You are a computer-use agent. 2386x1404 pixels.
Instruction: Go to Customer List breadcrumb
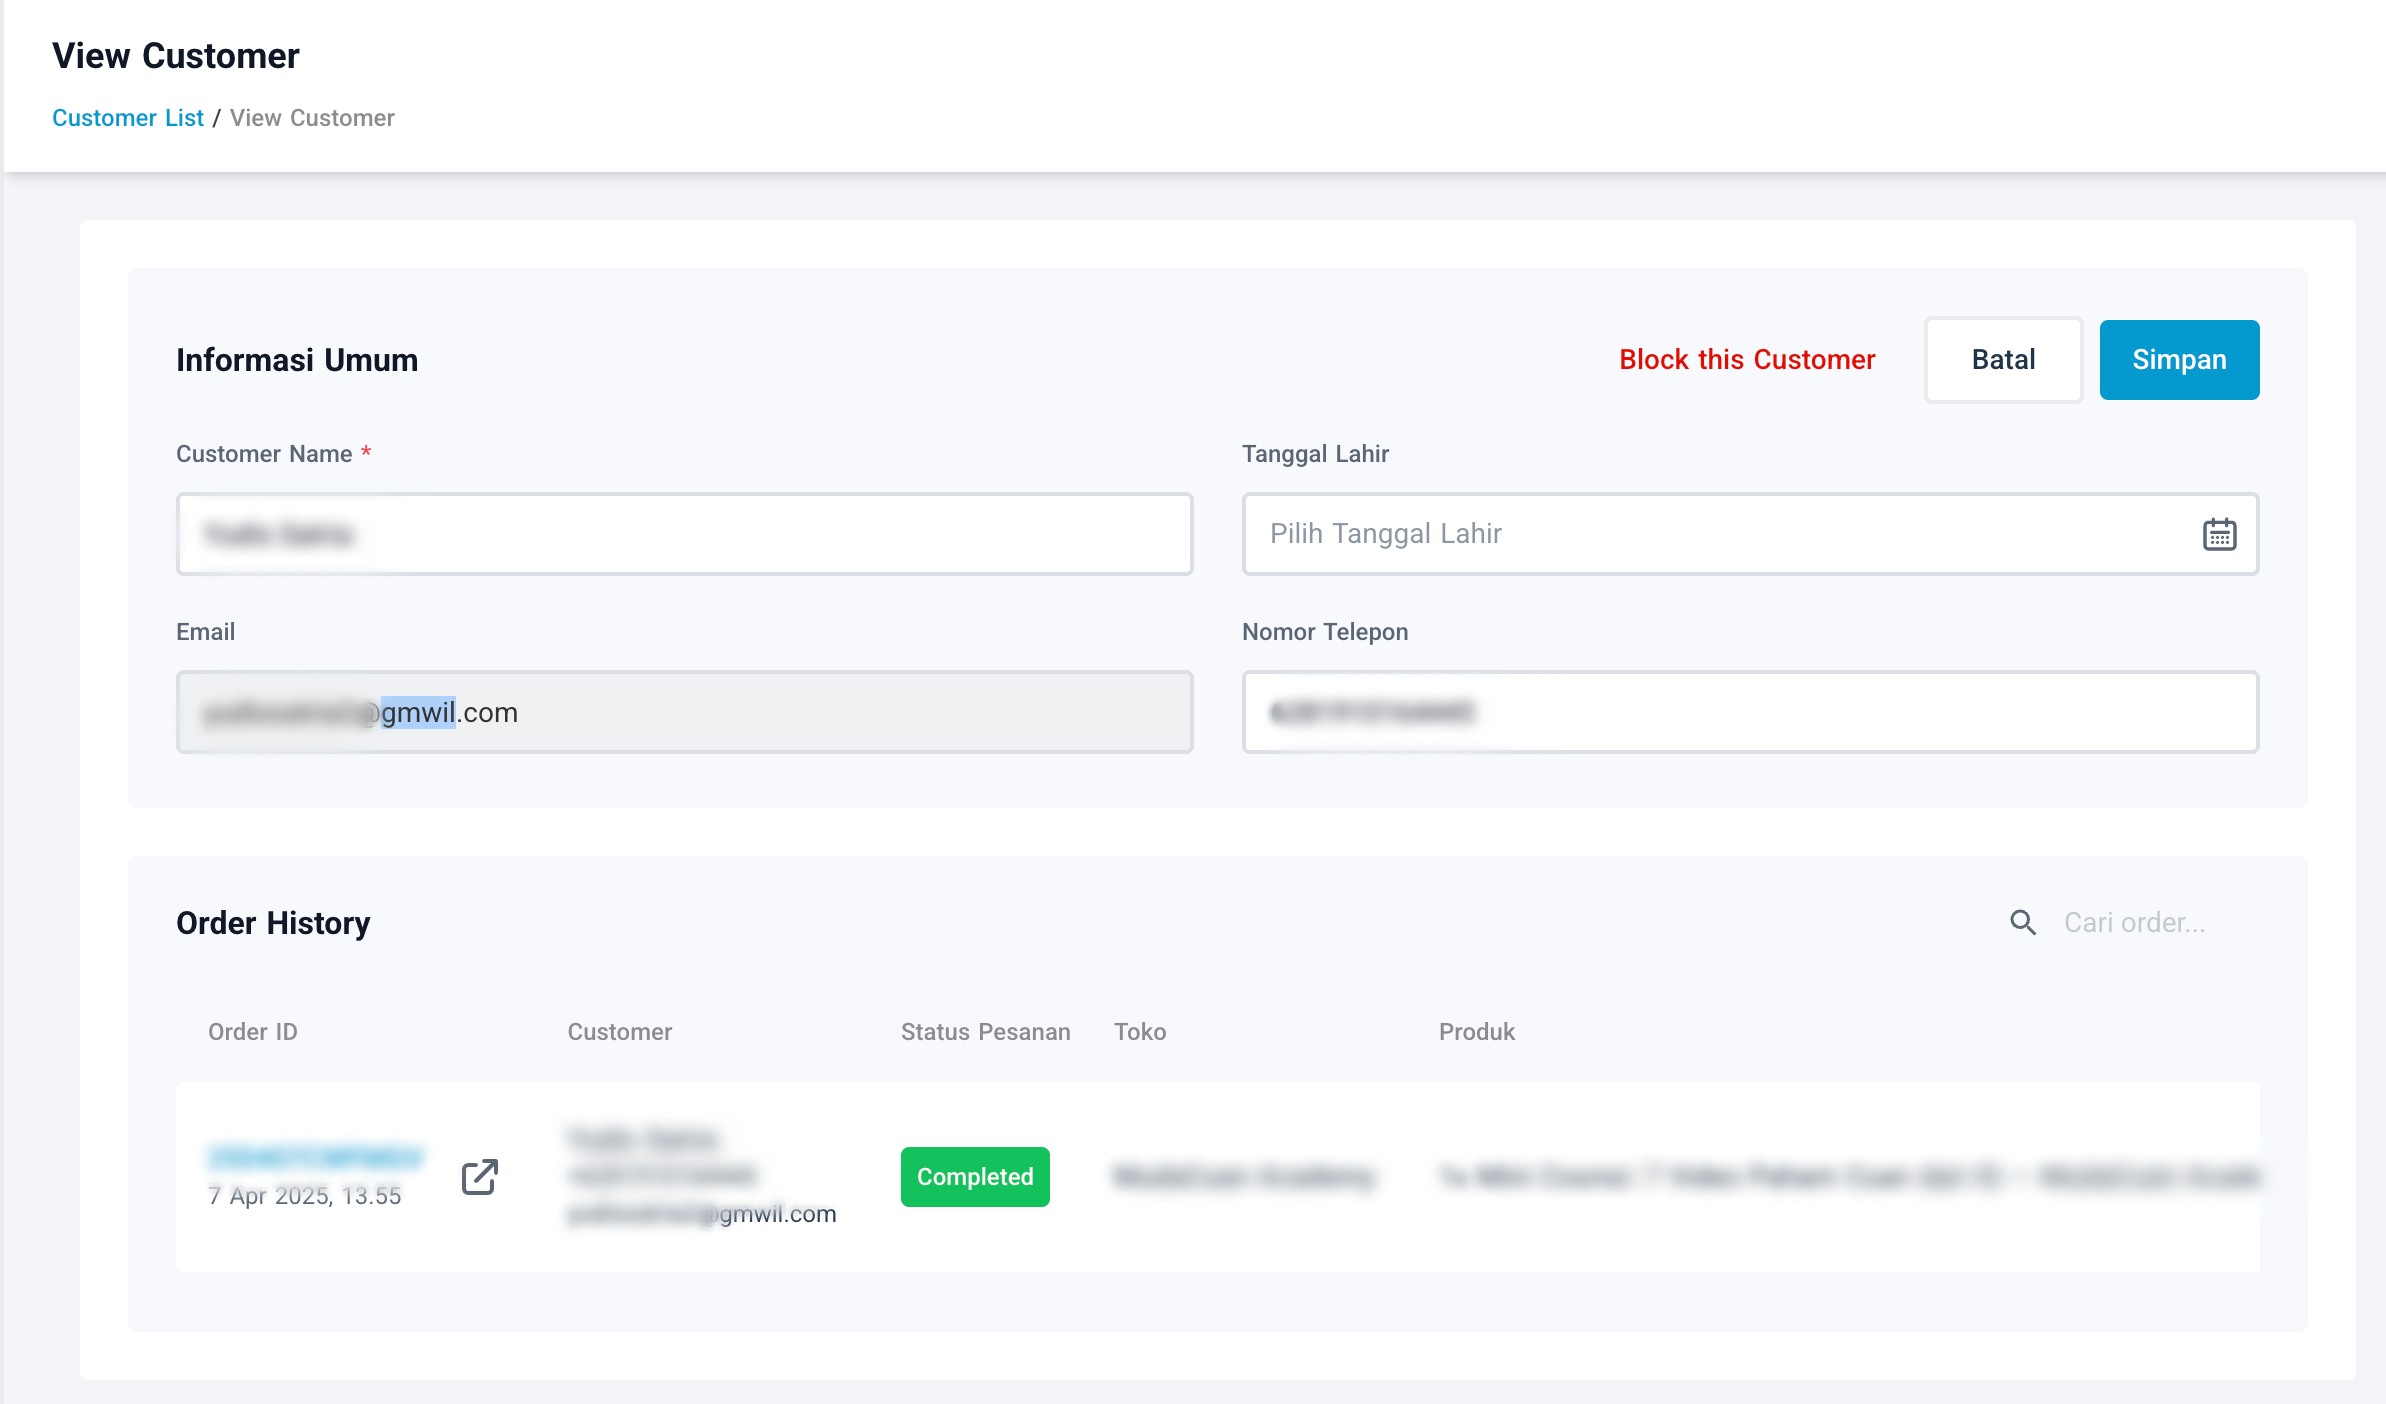(128, 118)
